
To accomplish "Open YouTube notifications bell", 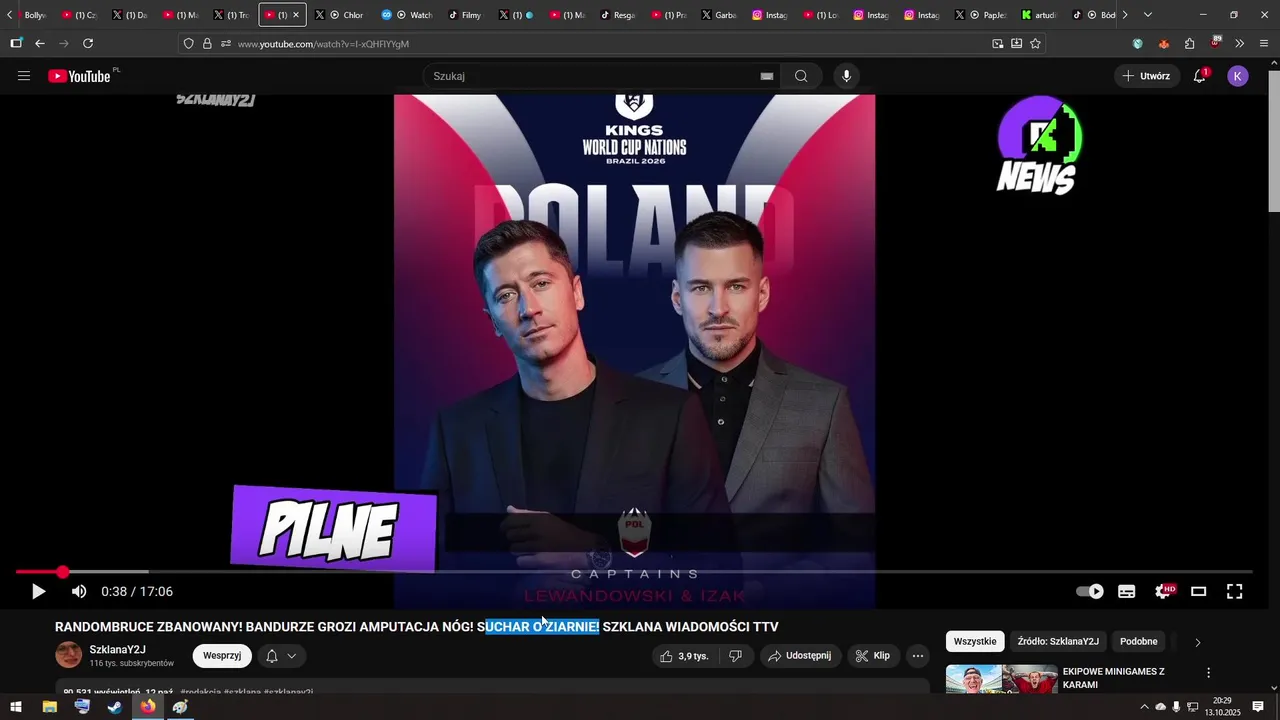I will tap(1200, 76).
